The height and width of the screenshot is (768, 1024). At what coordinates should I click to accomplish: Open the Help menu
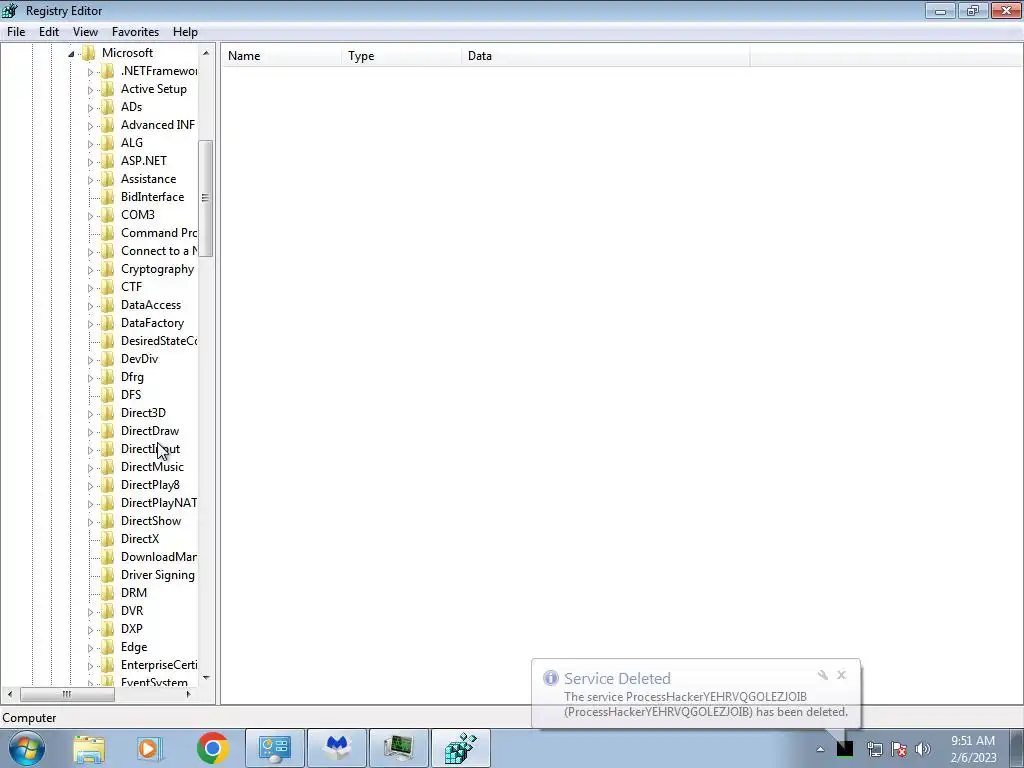click(x=185, y=31)
